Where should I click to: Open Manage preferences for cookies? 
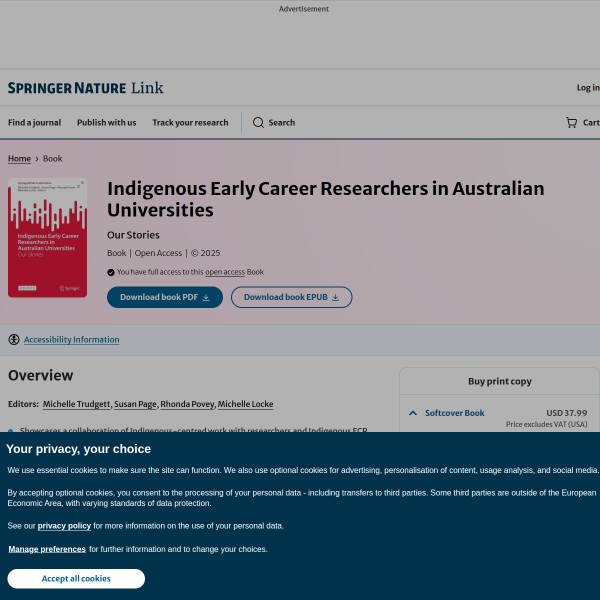(x=47, y=549)
